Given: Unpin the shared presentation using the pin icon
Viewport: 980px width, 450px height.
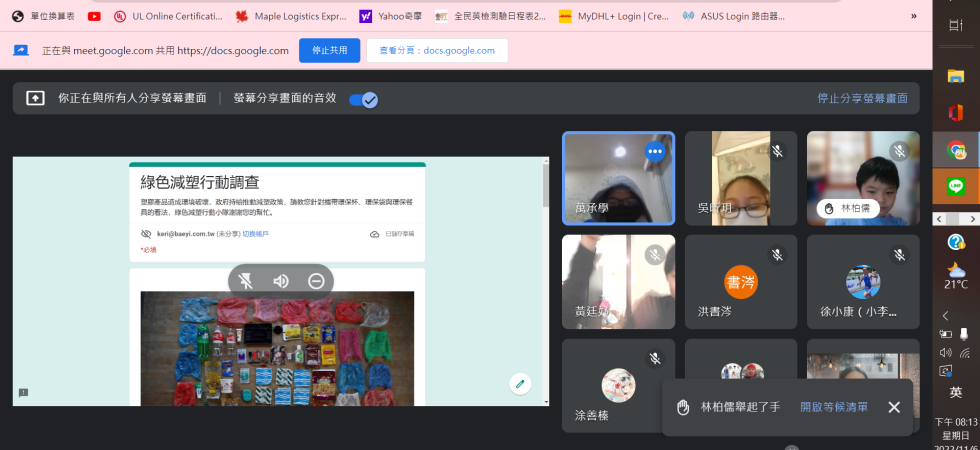Looking at the screenshot, I should [246, 281].
